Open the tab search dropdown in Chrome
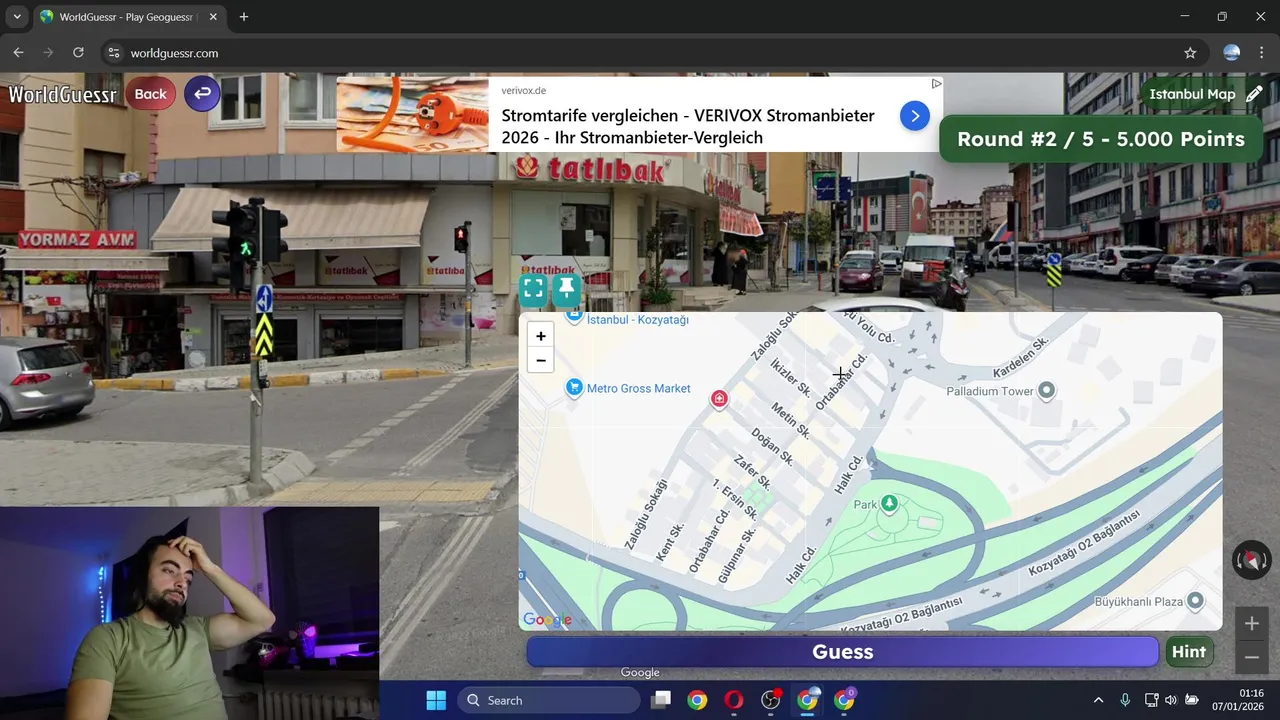 17,17
